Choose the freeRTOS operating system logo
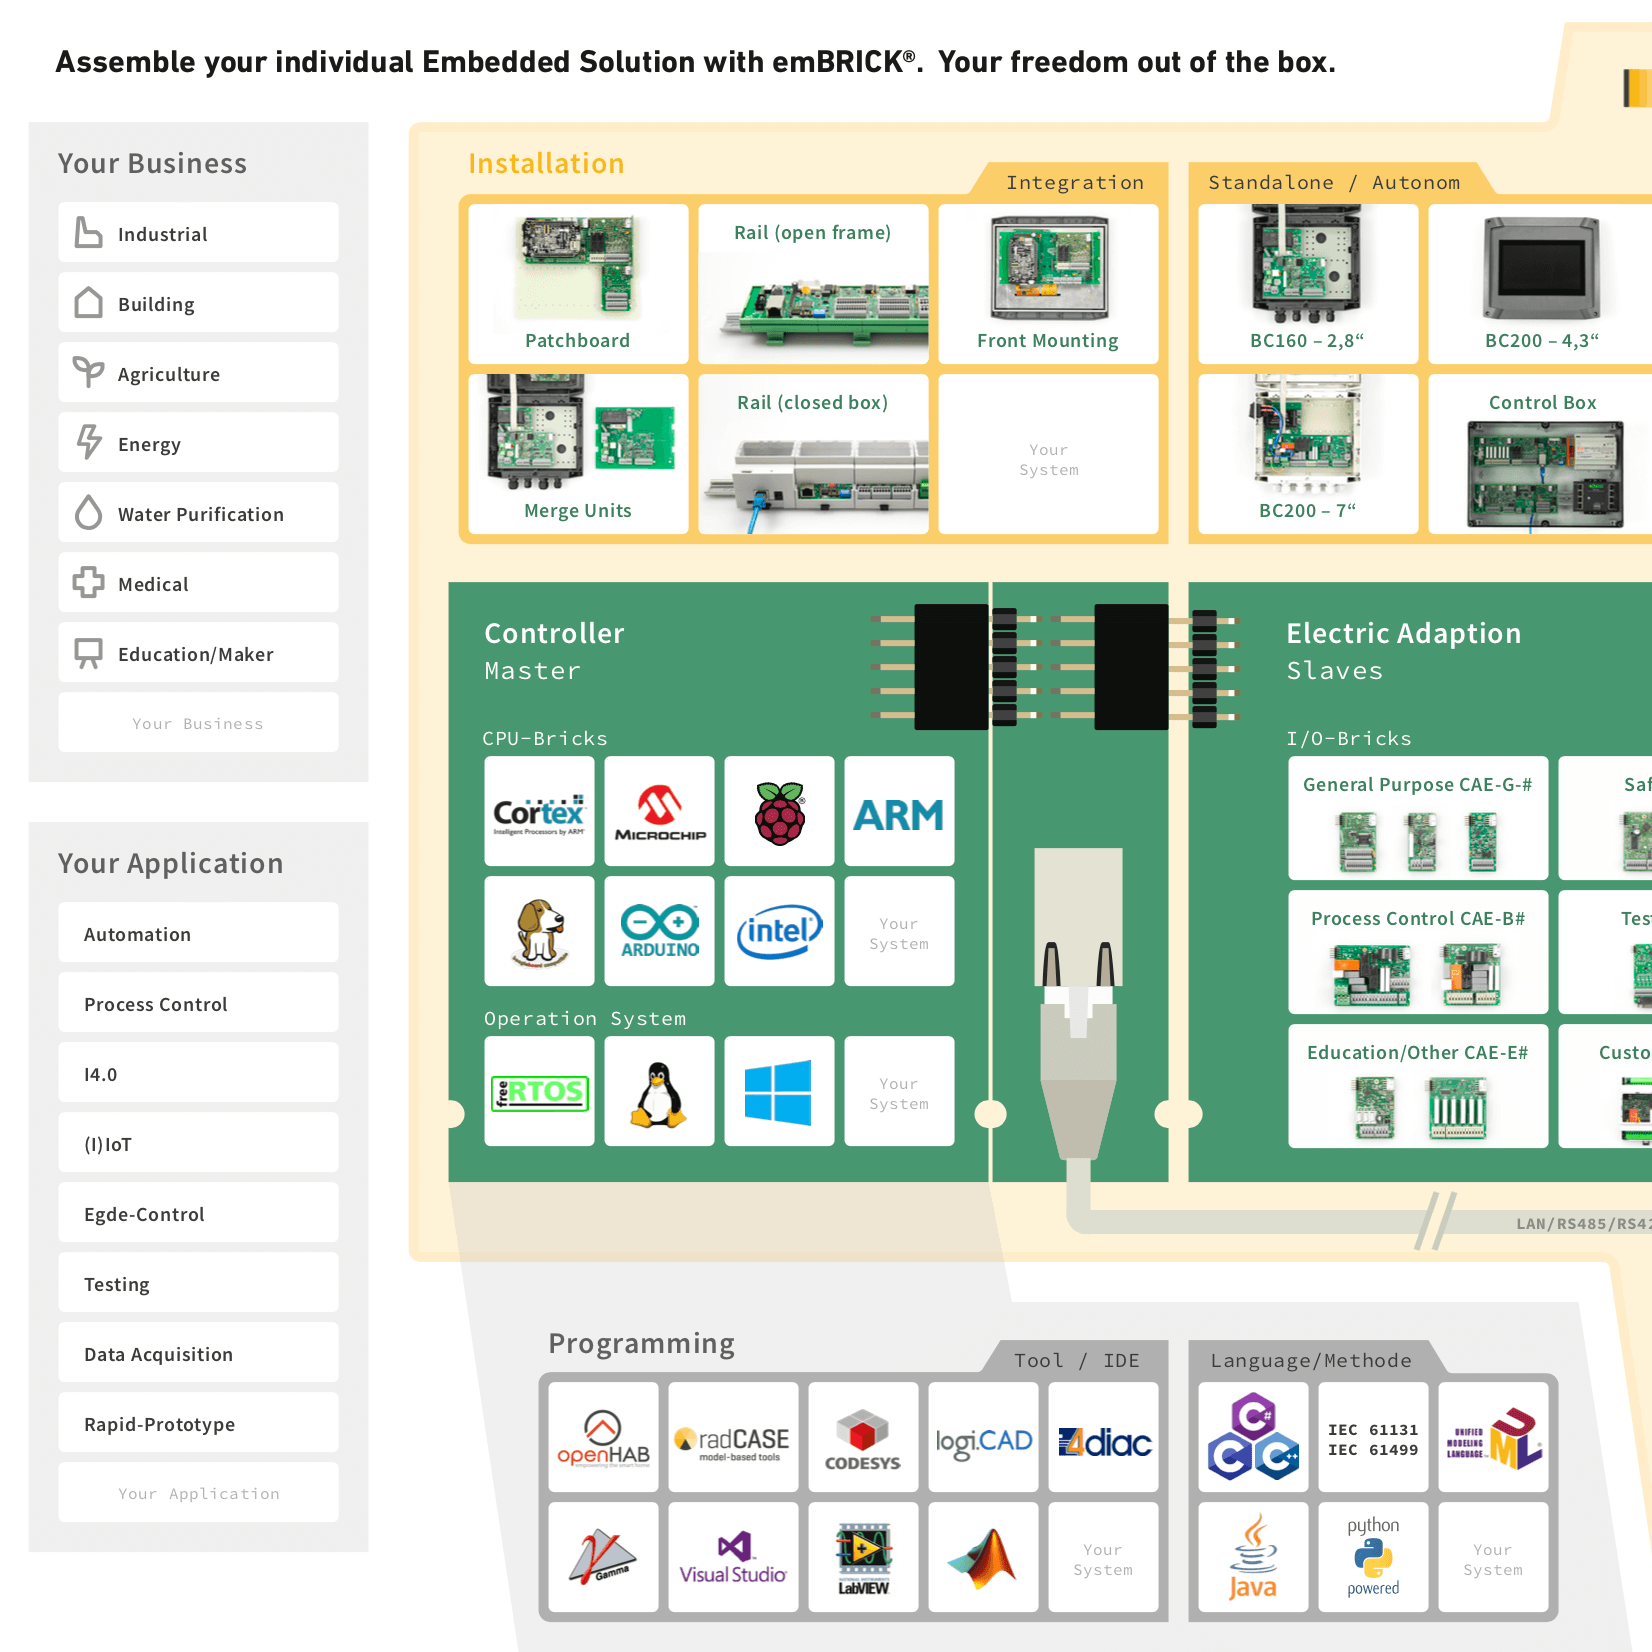The width and height of the screenshot is (1652, 1652). pyautogui.click(x=539, y=1091)
